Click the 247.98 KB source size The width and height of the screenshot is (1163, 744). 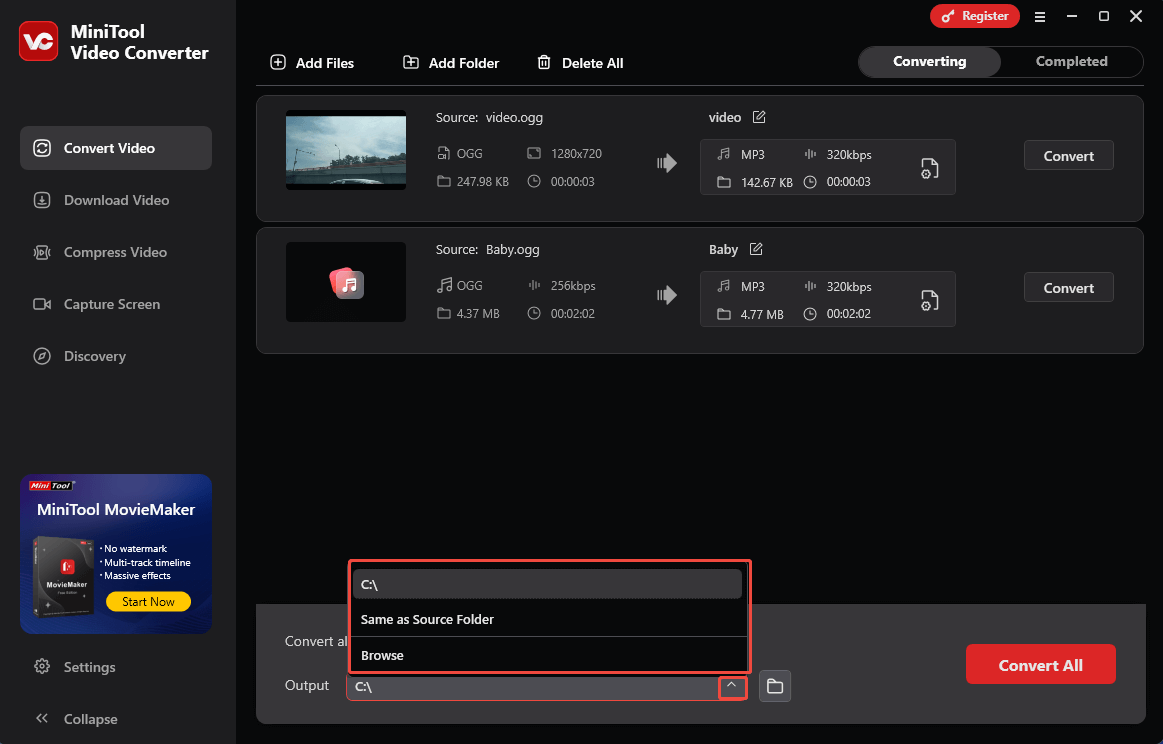click(482, 182)
